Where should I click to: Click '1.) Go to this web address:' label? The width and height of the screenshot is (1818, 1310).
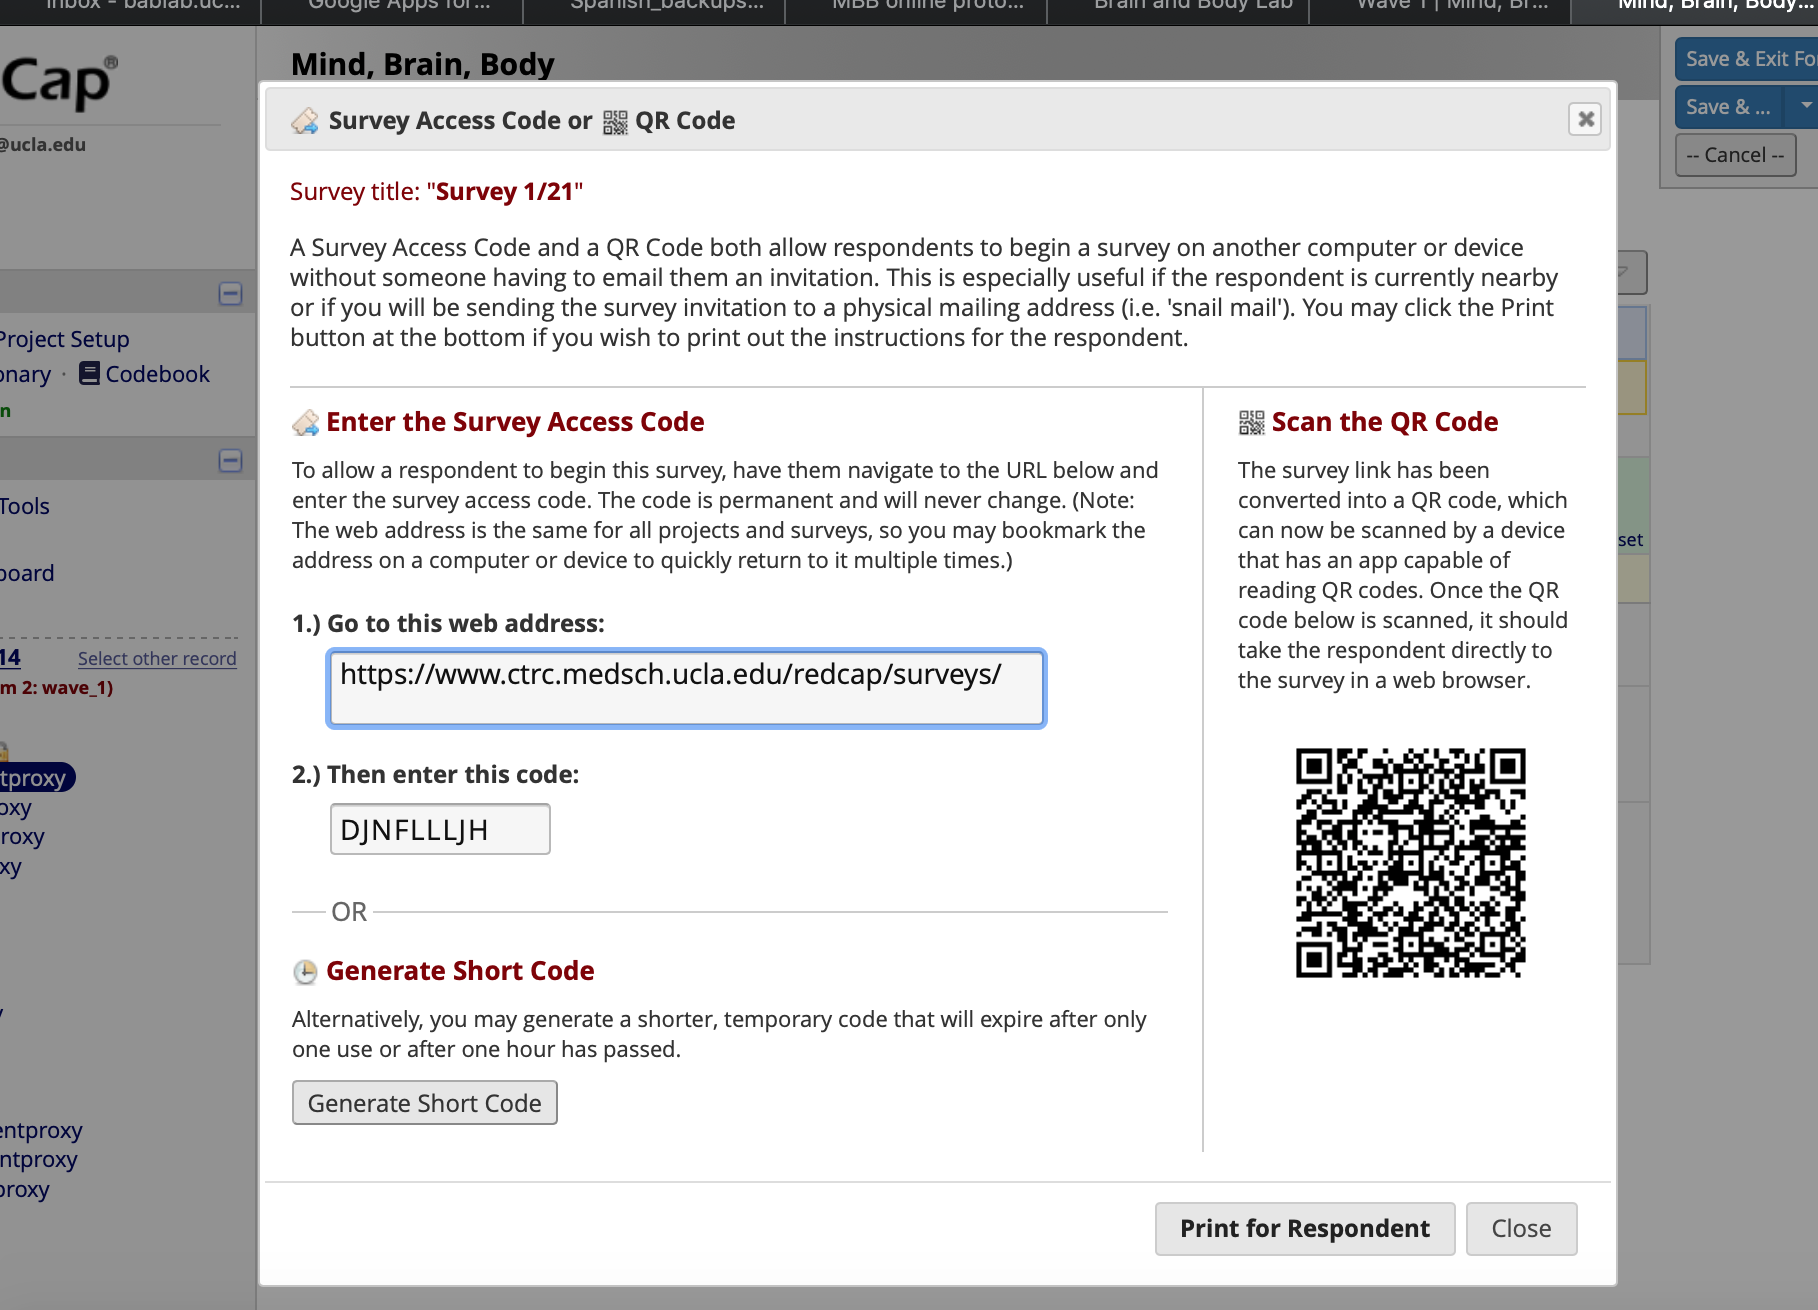point(448,623)
